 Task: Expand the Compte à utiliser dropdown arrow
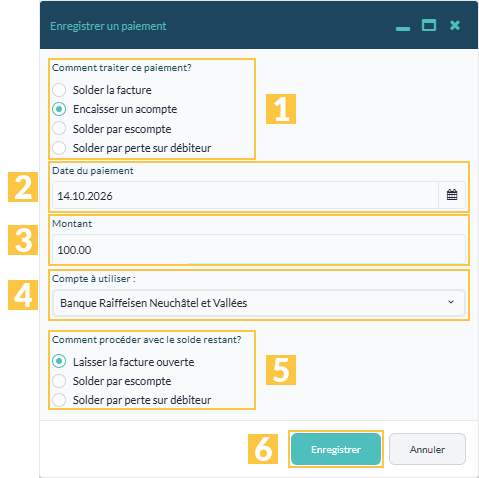tap(451, 302)
